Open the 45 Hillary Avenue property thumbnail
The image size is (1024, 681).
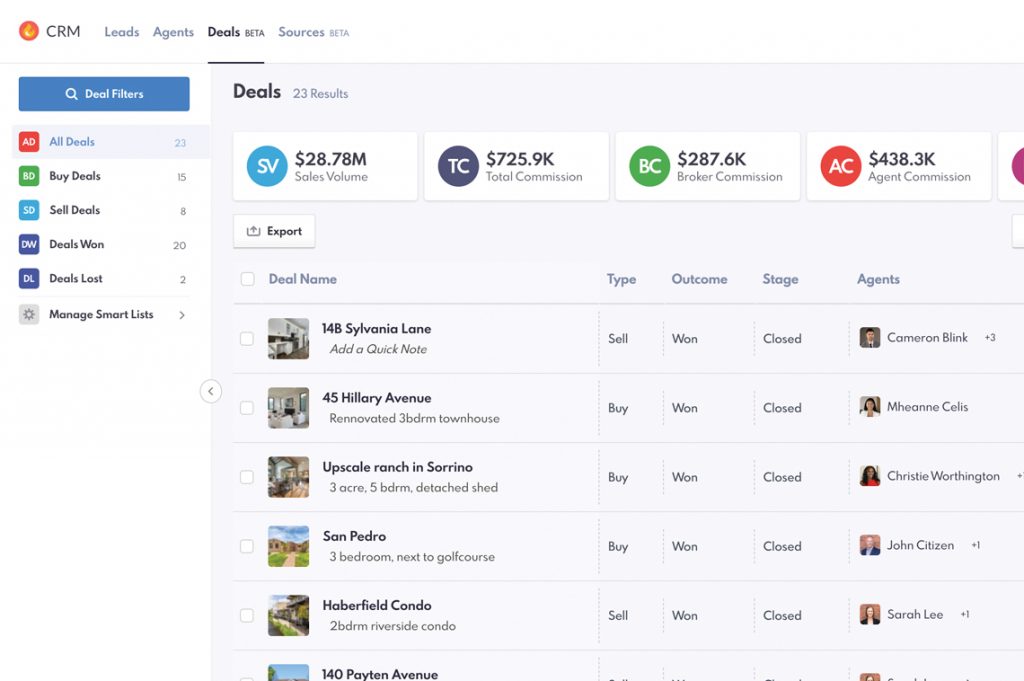pos(288,408)
